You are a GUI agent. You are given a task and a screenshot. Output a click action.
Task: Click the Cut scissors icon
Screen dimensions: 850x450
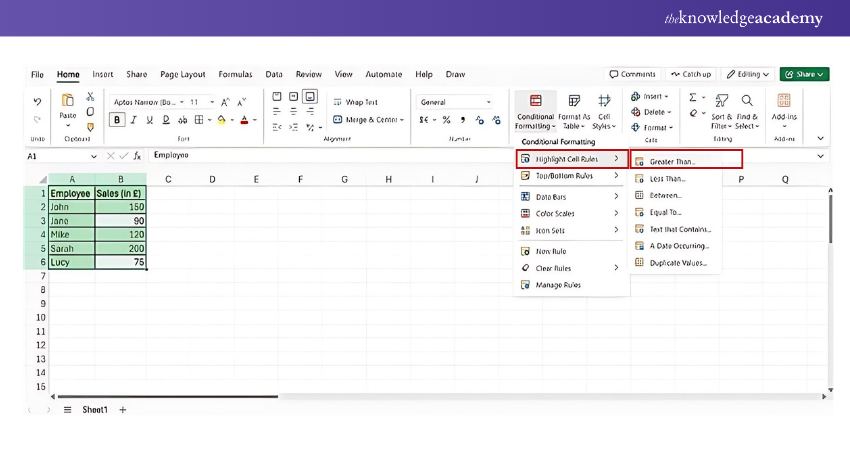(90, 97)
